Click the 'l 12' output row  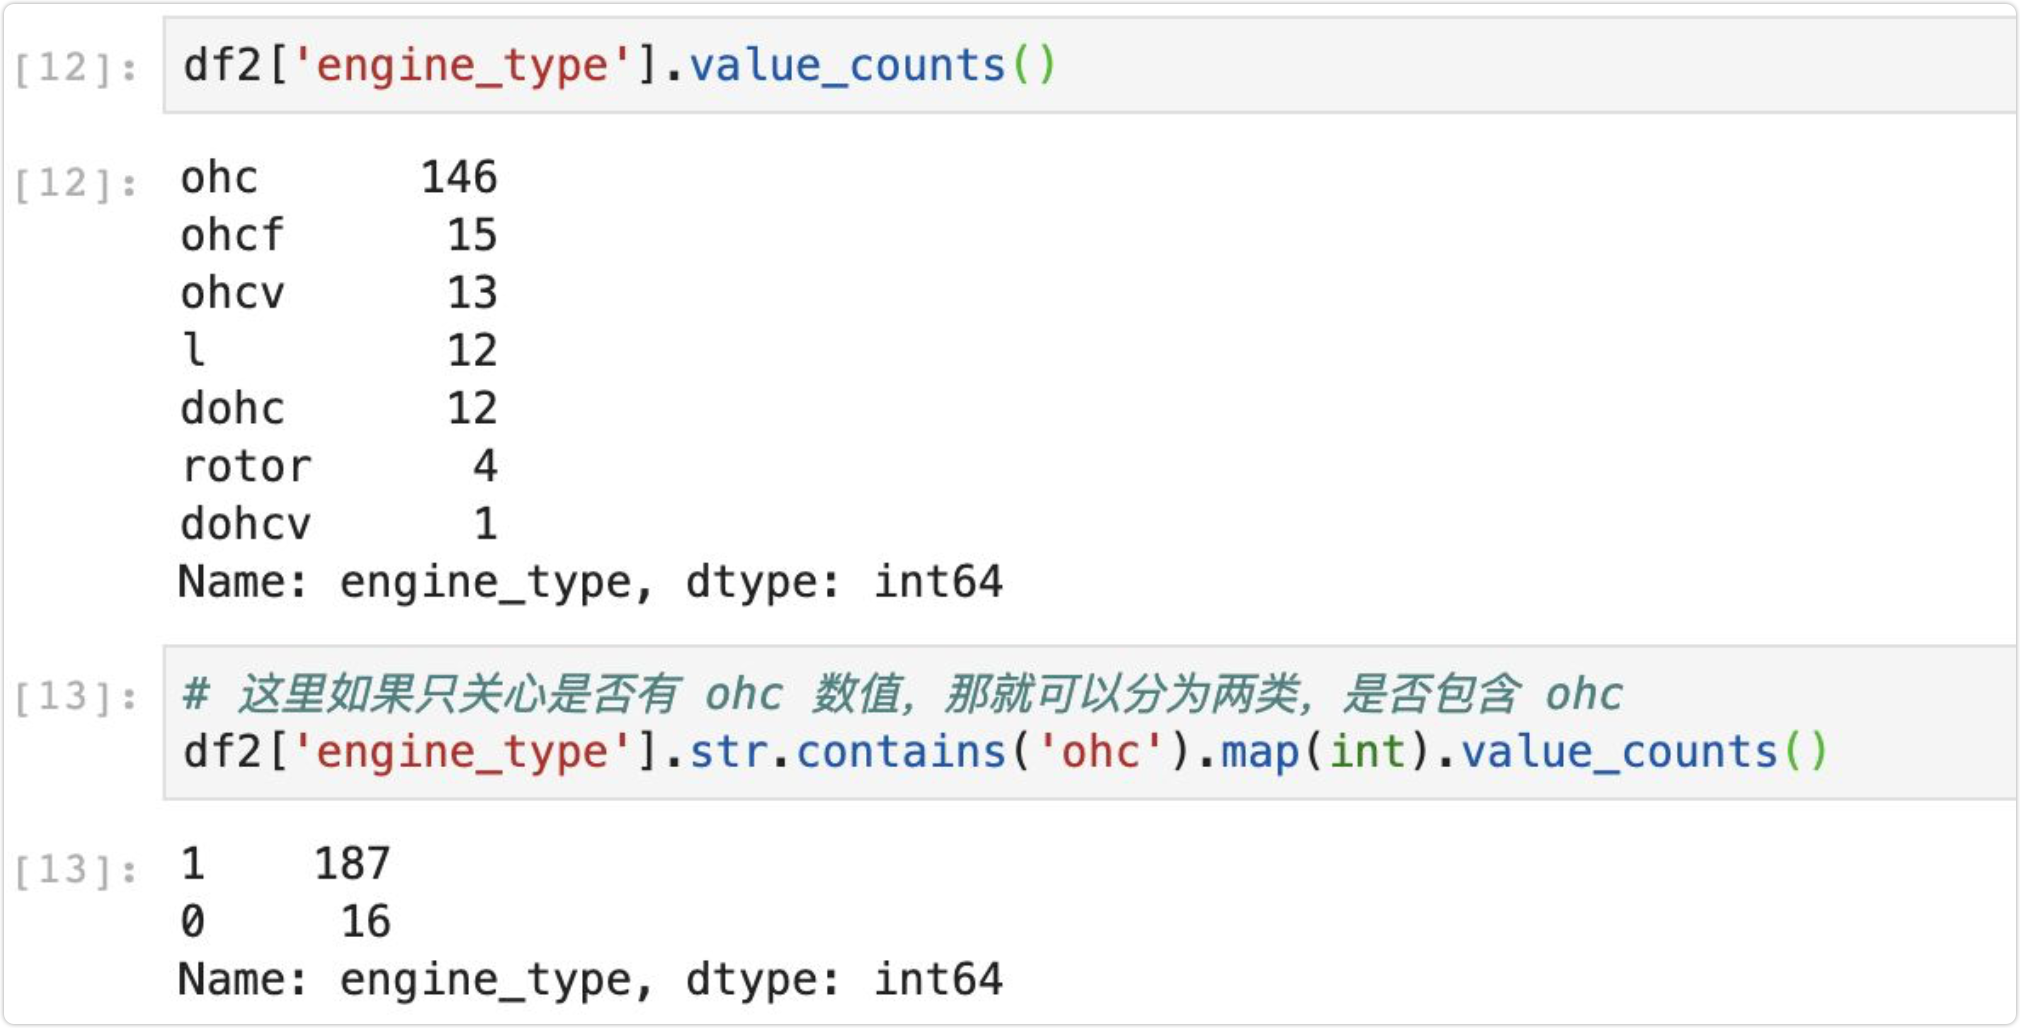pyautogui.click(x=338, y=351)
